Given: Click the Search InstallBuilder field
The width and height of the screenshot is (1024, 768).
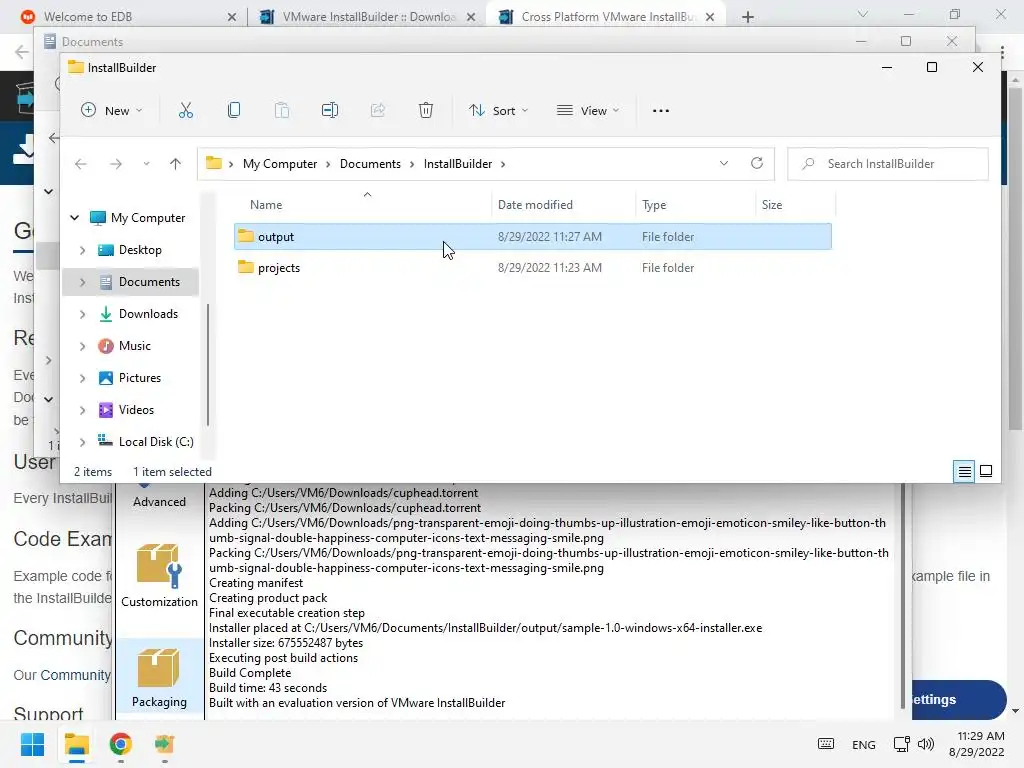Looking at the screenshot, I should tap(888, 164).
